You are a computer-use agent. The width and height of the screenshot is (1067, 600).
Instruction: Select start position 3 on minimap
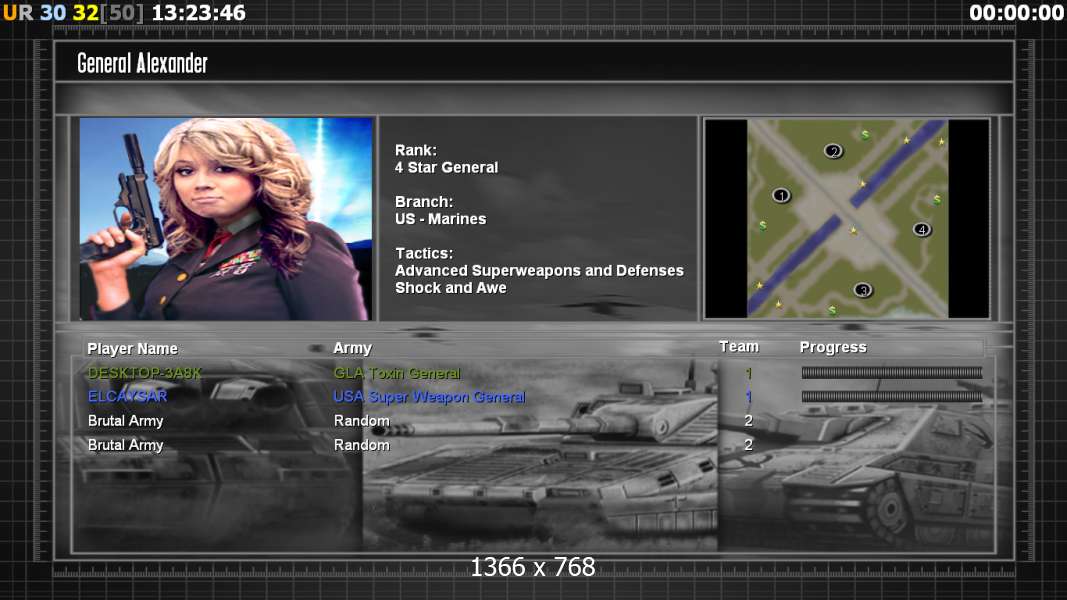pos(862,290)
